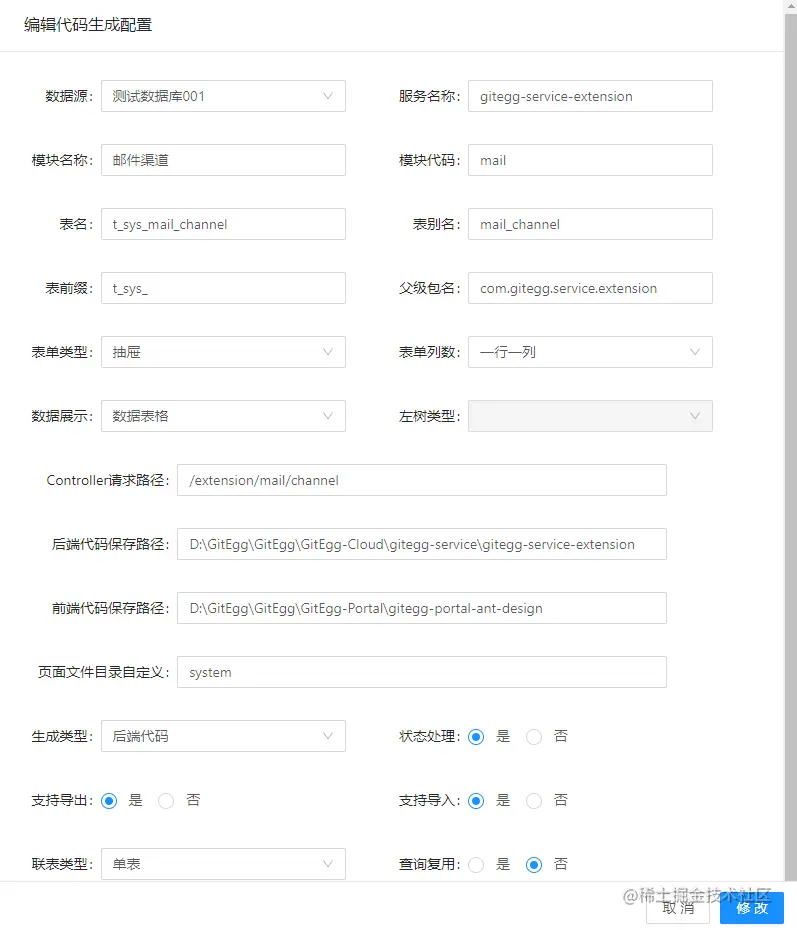Click the 表名 field t_sys_mail_channel
The width and height of the screenshot is (797, 930).
coord(223,224)
